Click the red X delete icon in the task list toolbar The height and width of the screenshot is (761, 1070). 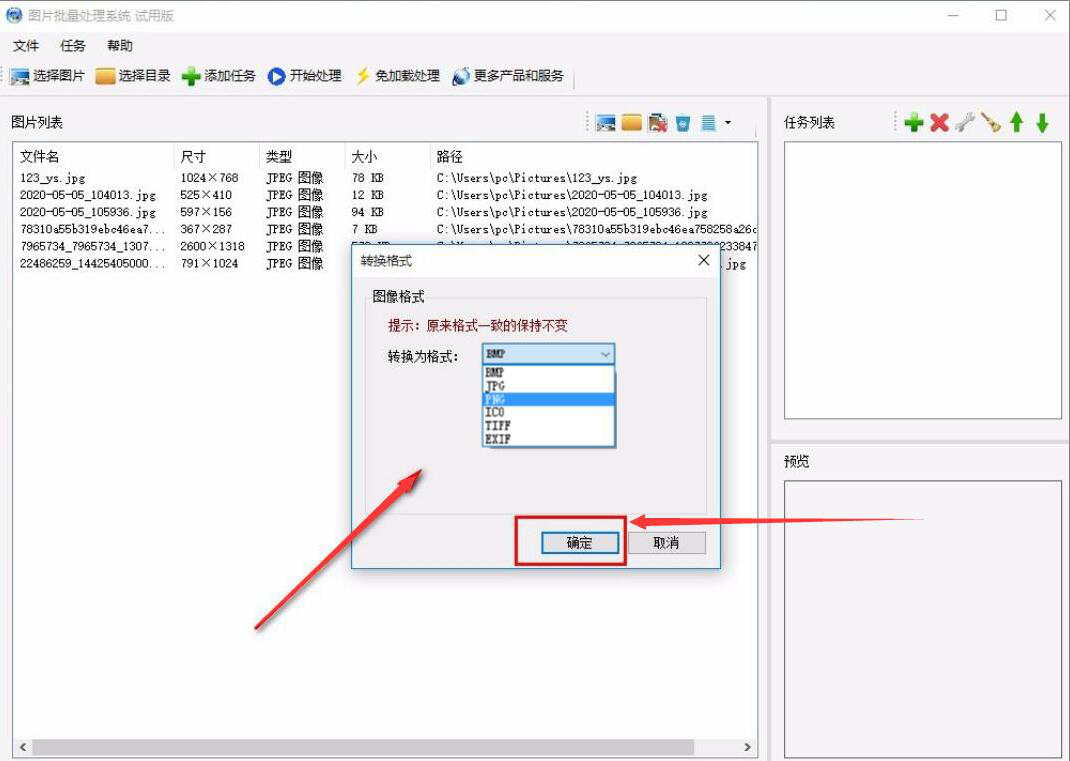pyautogui.click(x=940, y=122)
